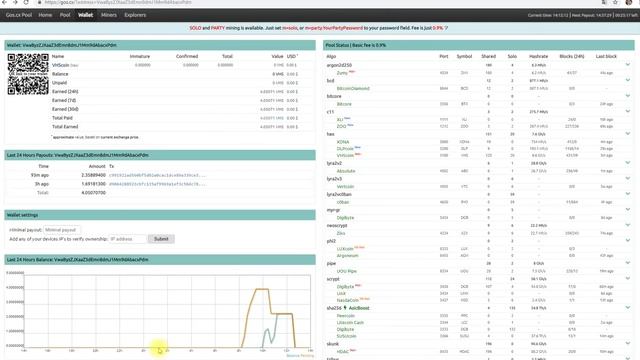Screen dimensions: 640x360
Task: Focus the IP address input field
Action: point(127,239)
